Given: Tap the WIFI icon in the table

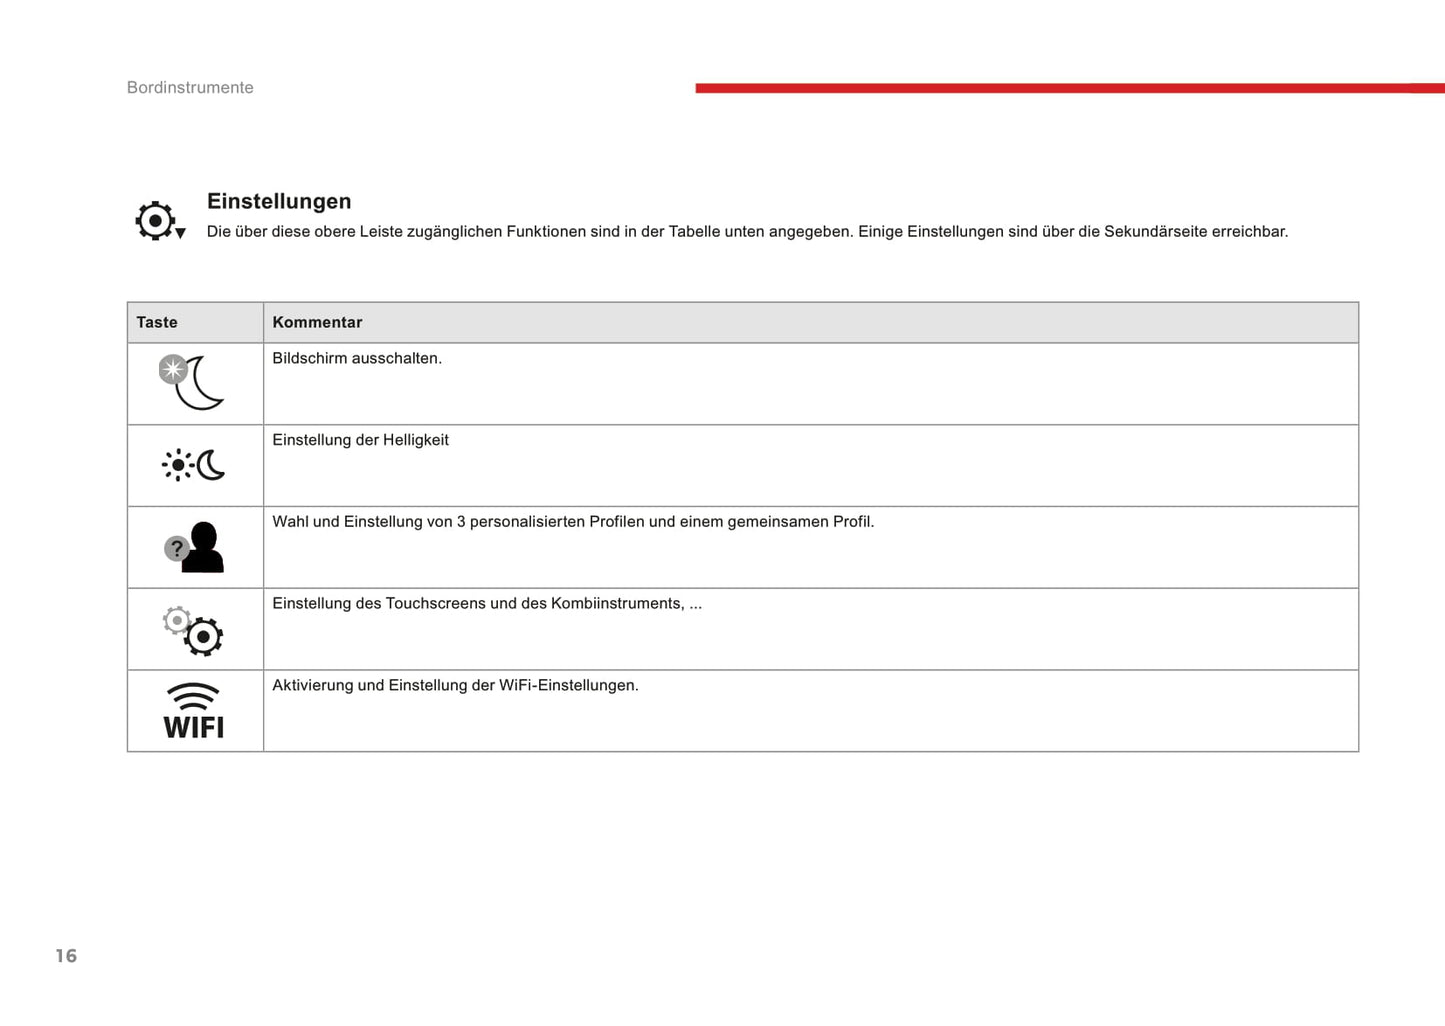Looking at the screenshot, I should pos(193,711).
